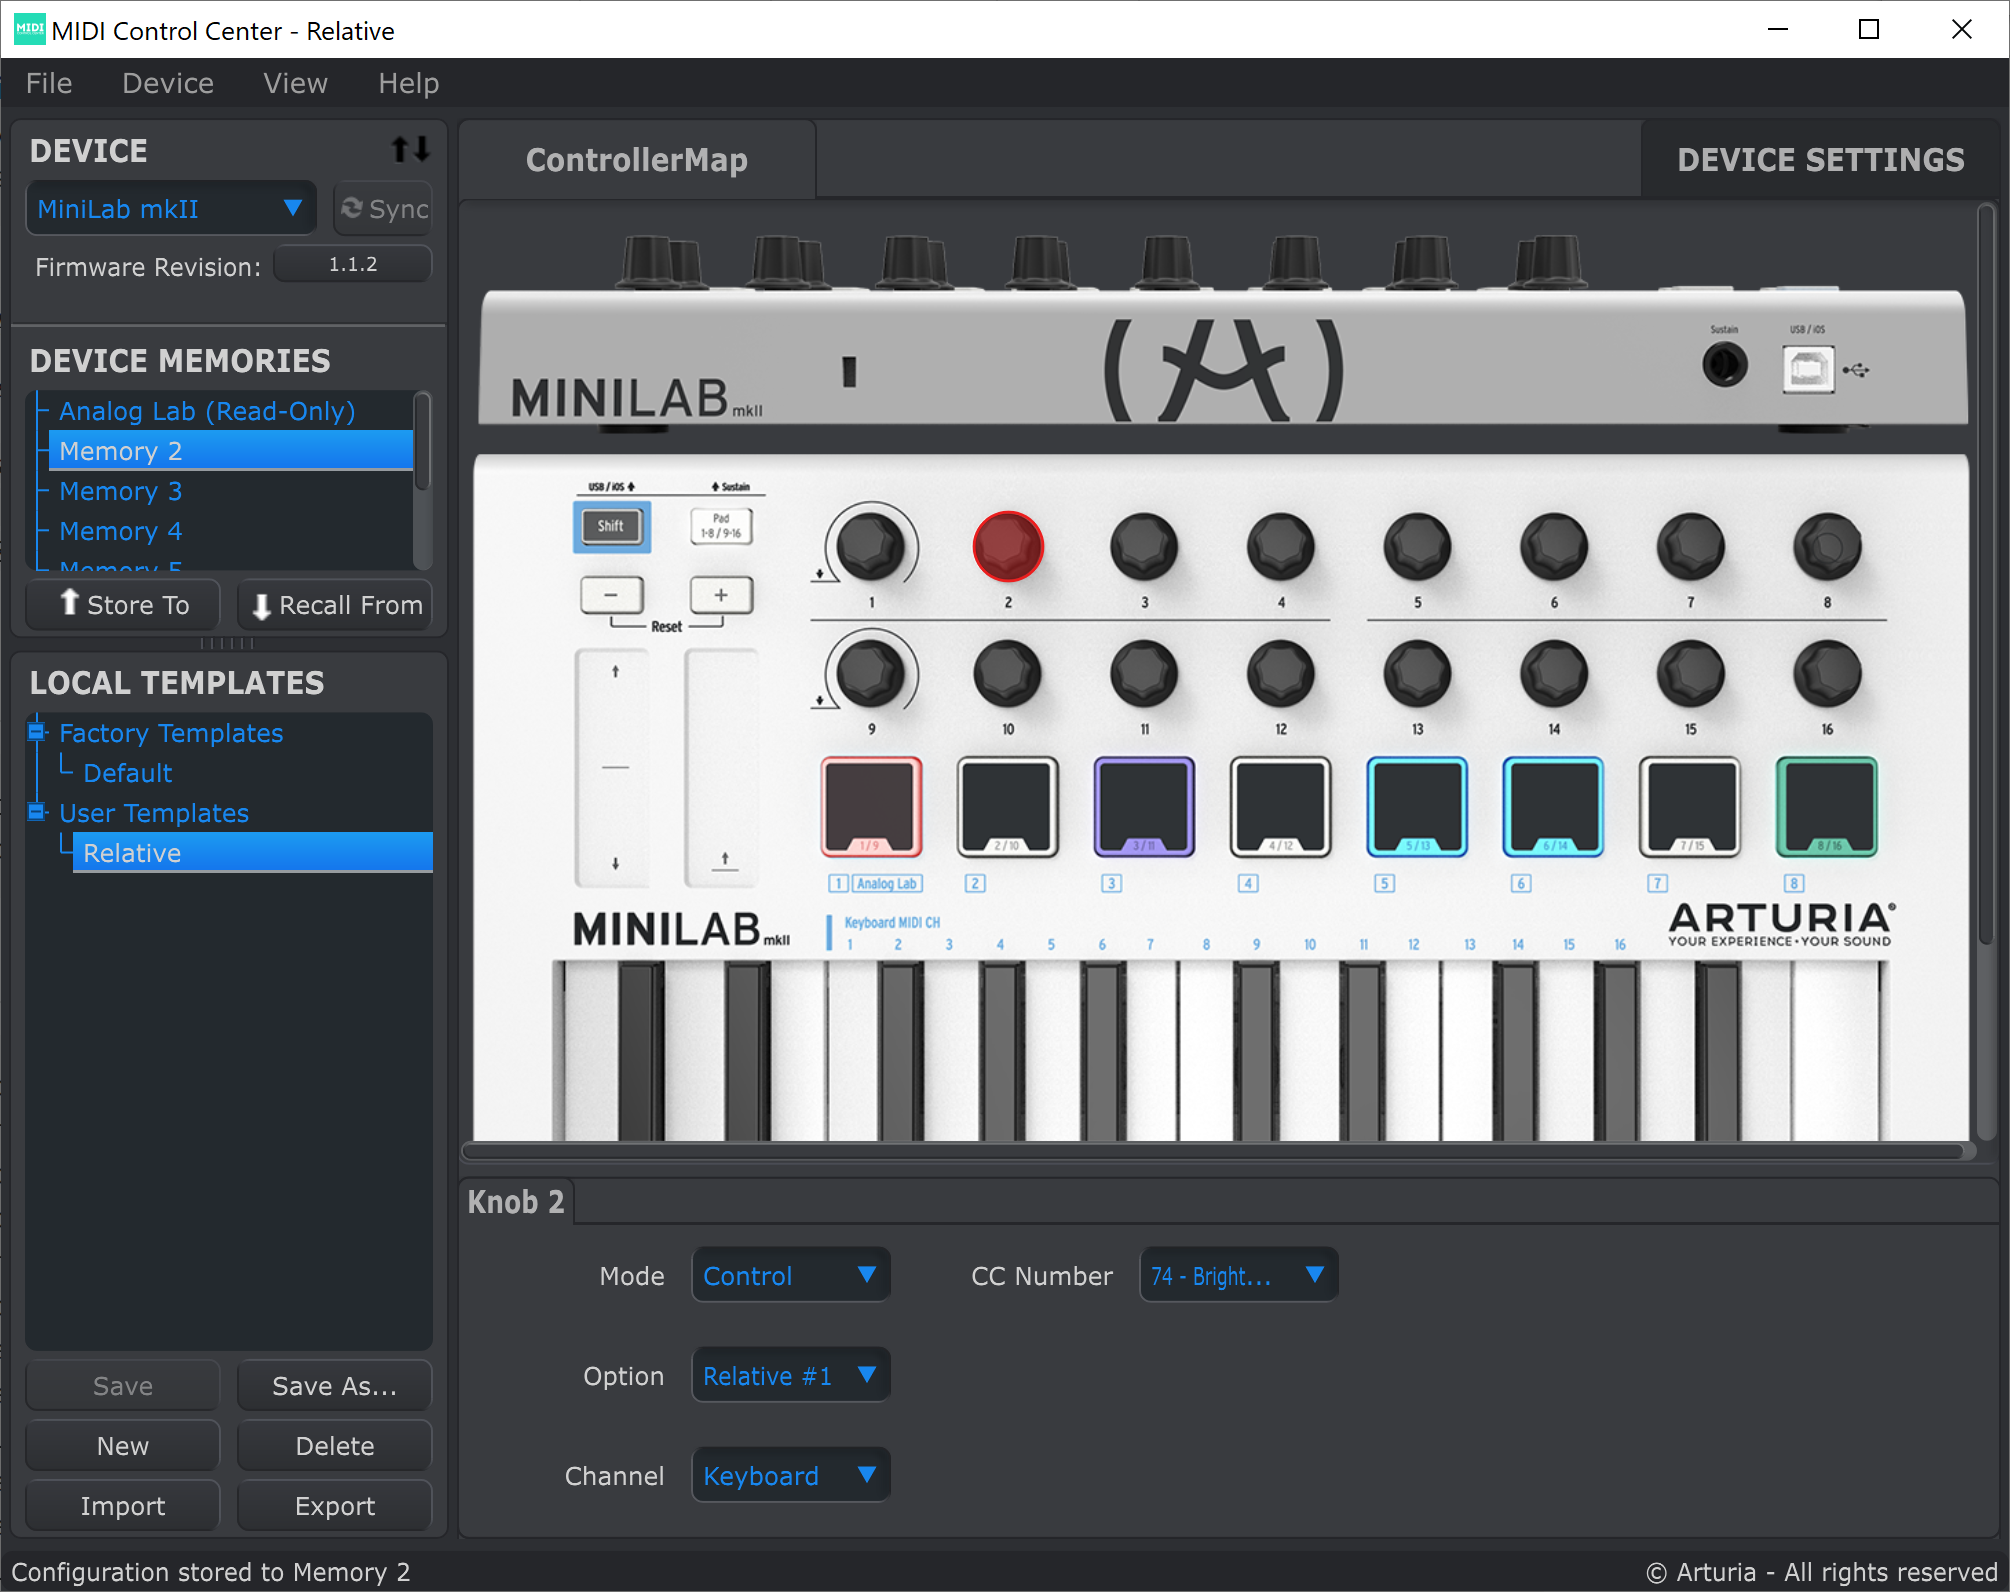The width and height of the screenshot is (2010, 1592).
Task: Click the Recall From button
Action: 335,604
